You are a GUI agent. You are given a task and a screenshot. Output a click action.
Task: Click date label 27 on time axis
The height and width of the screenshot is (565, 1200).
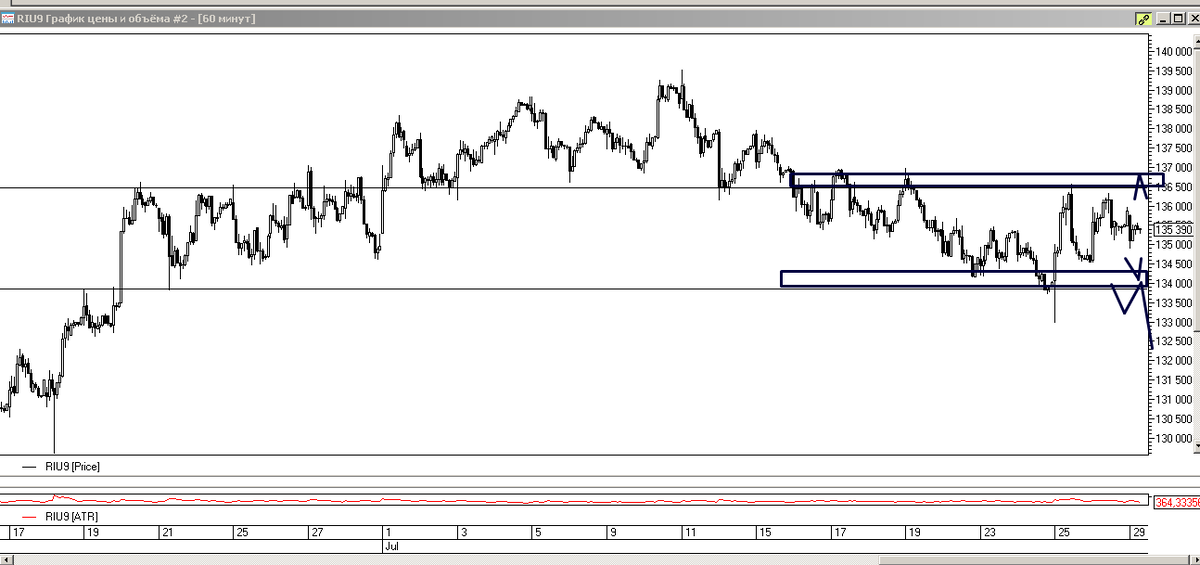(x=317, y=533)
